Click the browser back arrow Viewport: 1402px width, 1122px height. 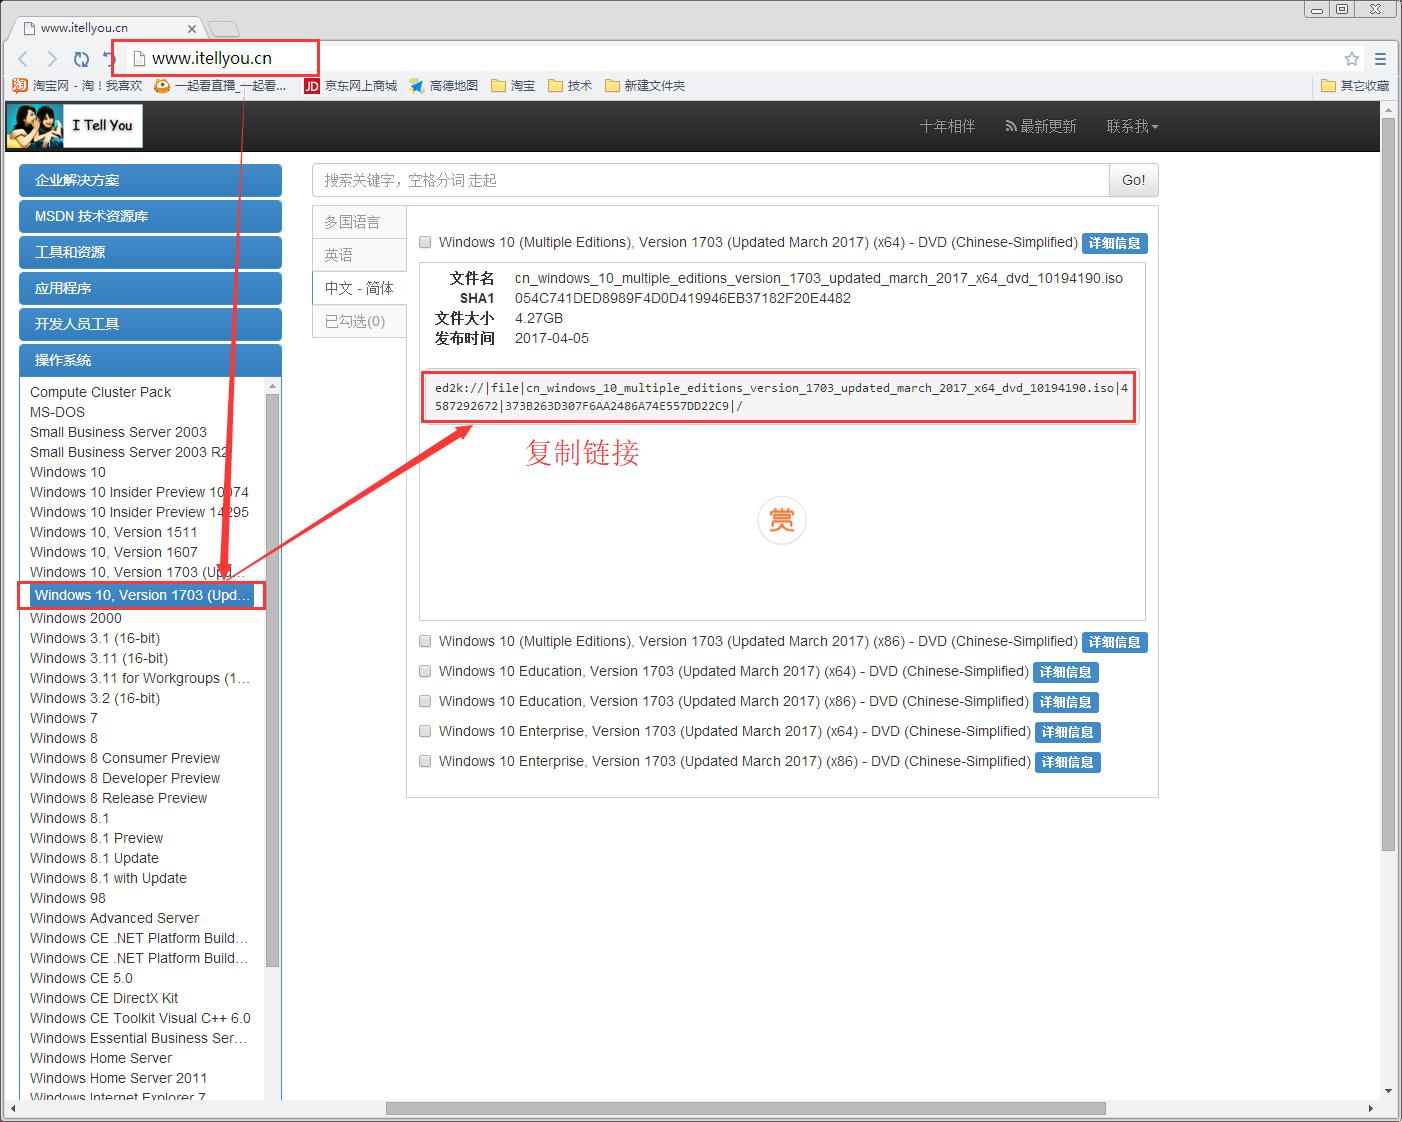tap(24, 59)
